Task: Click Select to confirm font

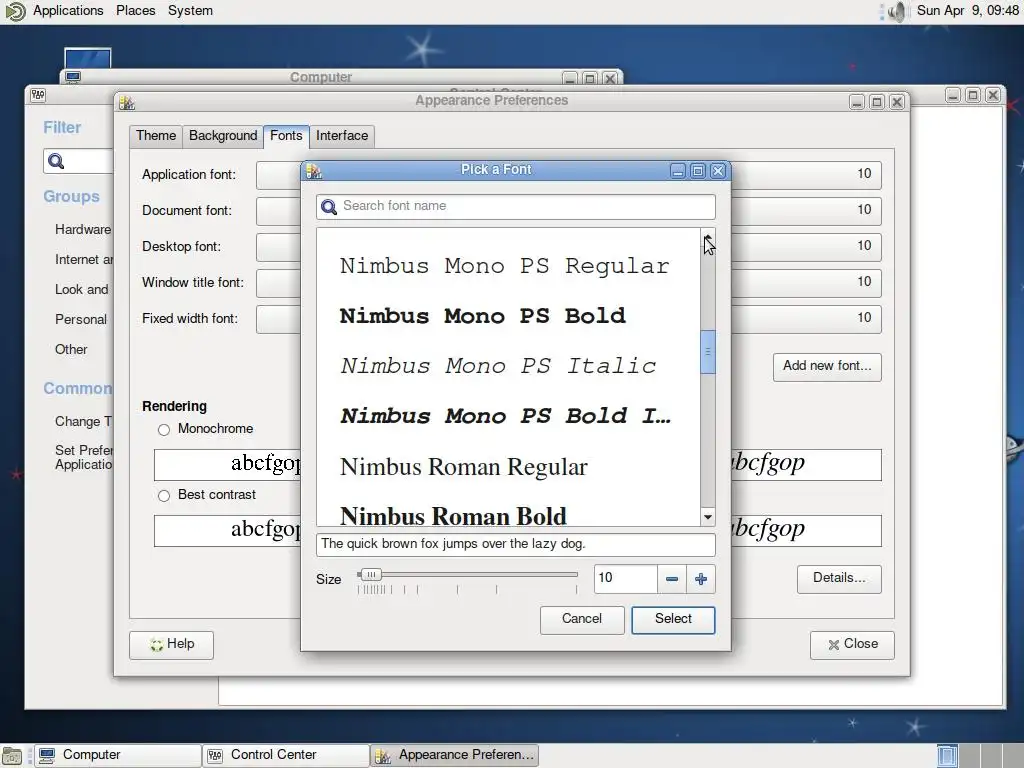Action: (x=673, y=619)
